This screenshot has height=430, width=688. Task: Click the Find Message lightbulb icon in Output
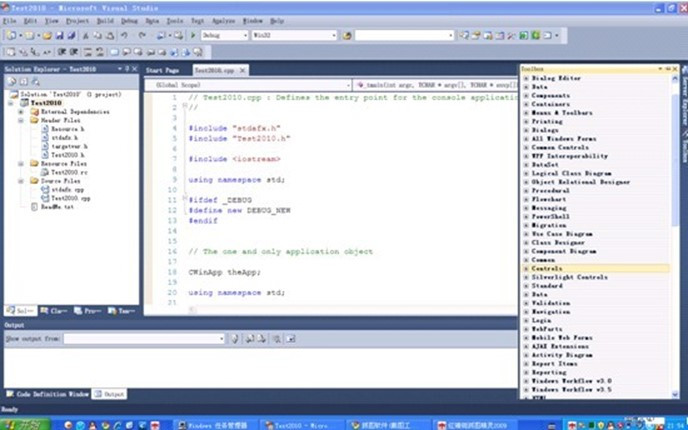point(235,339)
